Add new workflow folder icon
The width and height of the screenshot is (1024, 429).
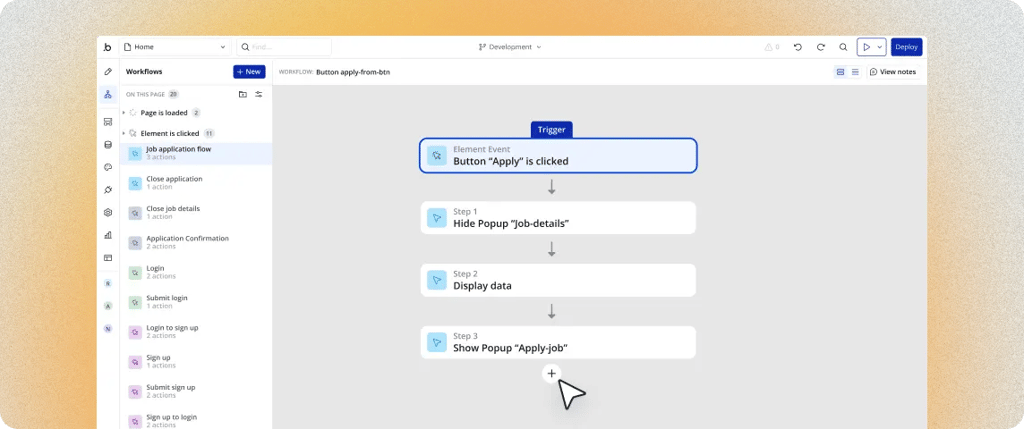point(242,94)
